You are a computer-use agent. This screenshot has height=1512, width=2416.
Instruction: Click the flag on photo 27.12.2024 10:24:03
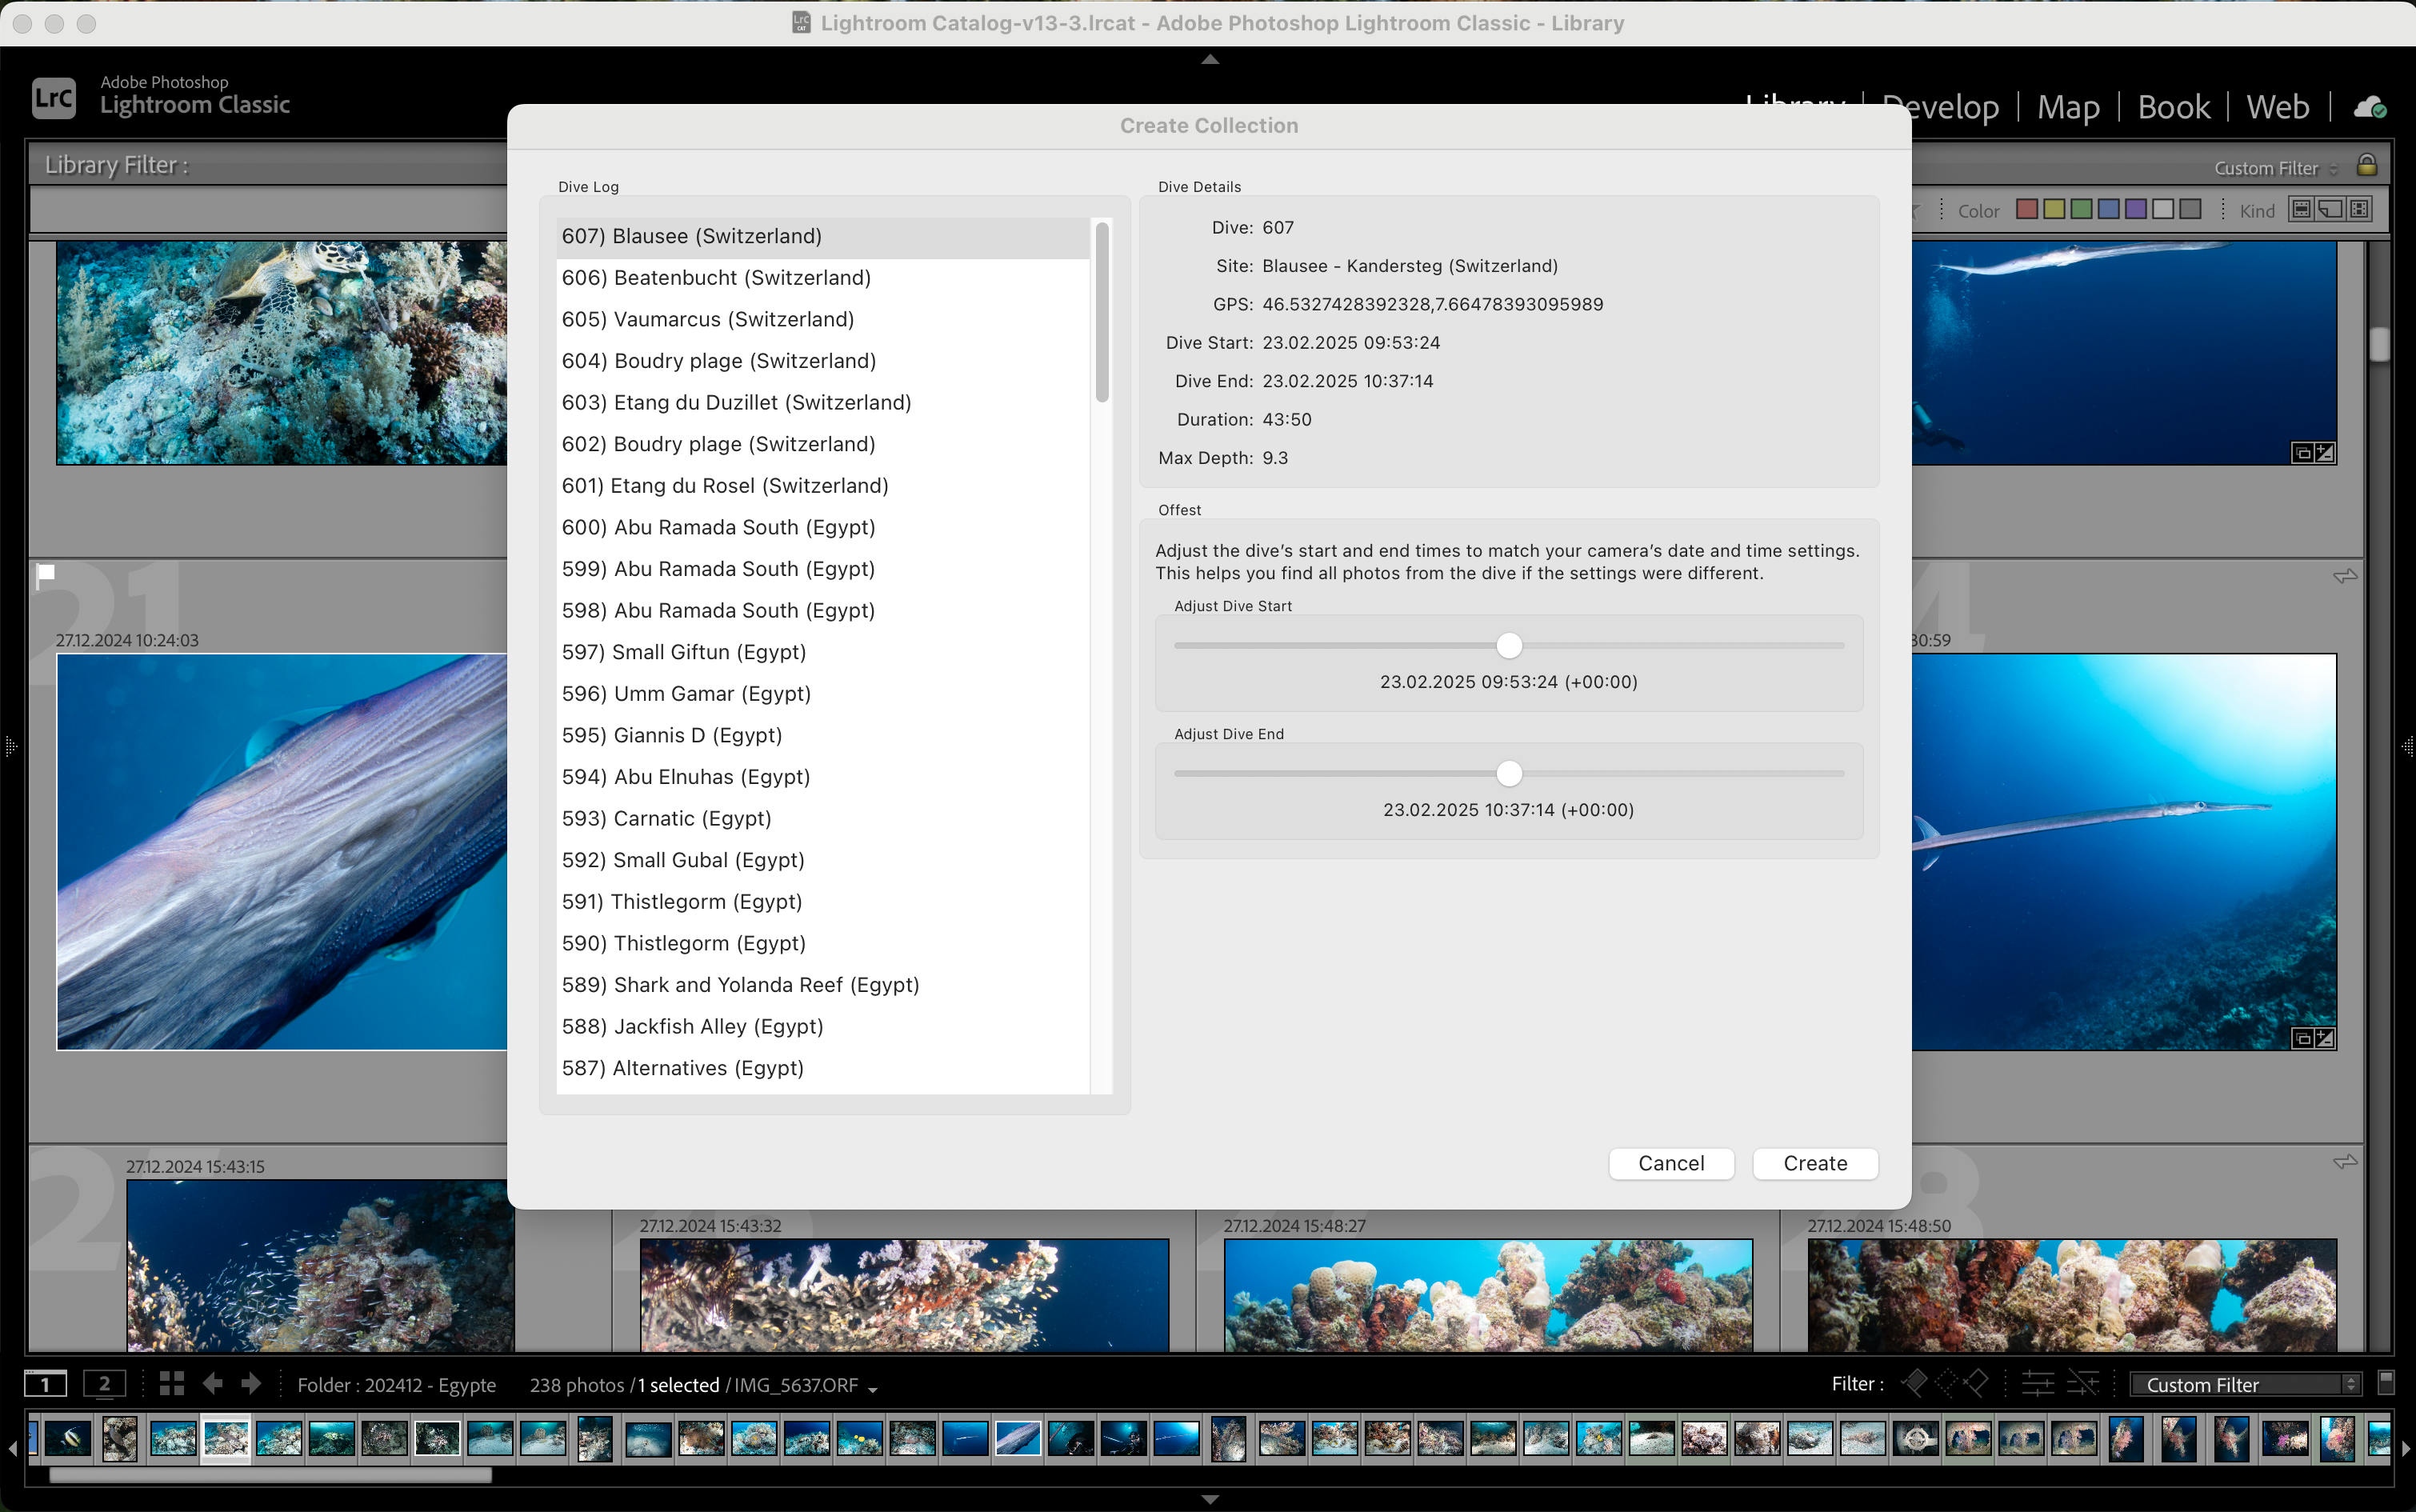click(x=45, y=575)
